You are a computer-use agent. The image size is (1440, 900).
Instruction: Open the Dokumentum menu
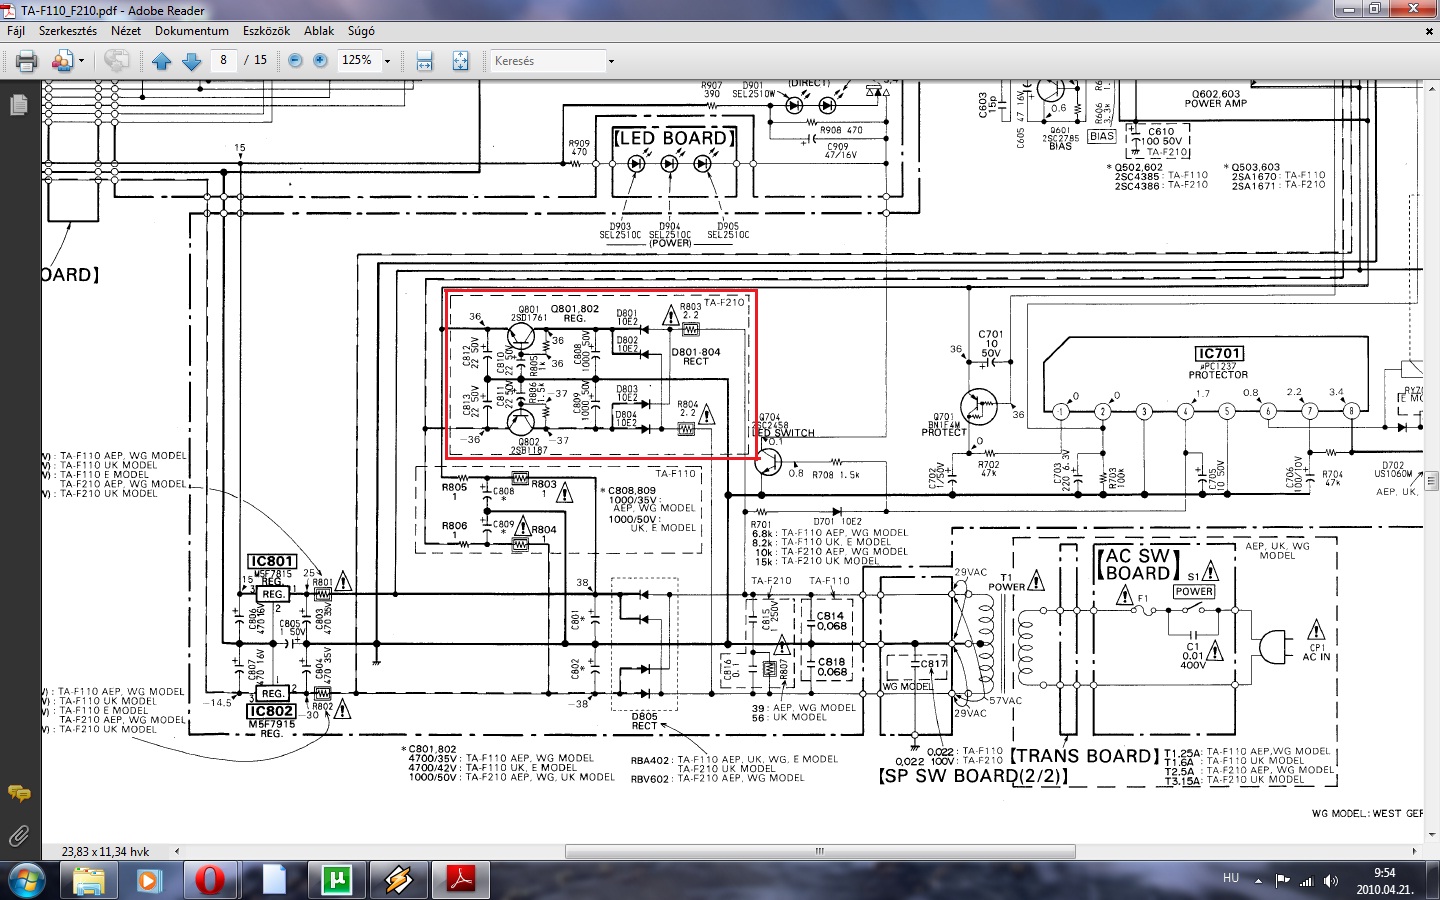(192, 31)
